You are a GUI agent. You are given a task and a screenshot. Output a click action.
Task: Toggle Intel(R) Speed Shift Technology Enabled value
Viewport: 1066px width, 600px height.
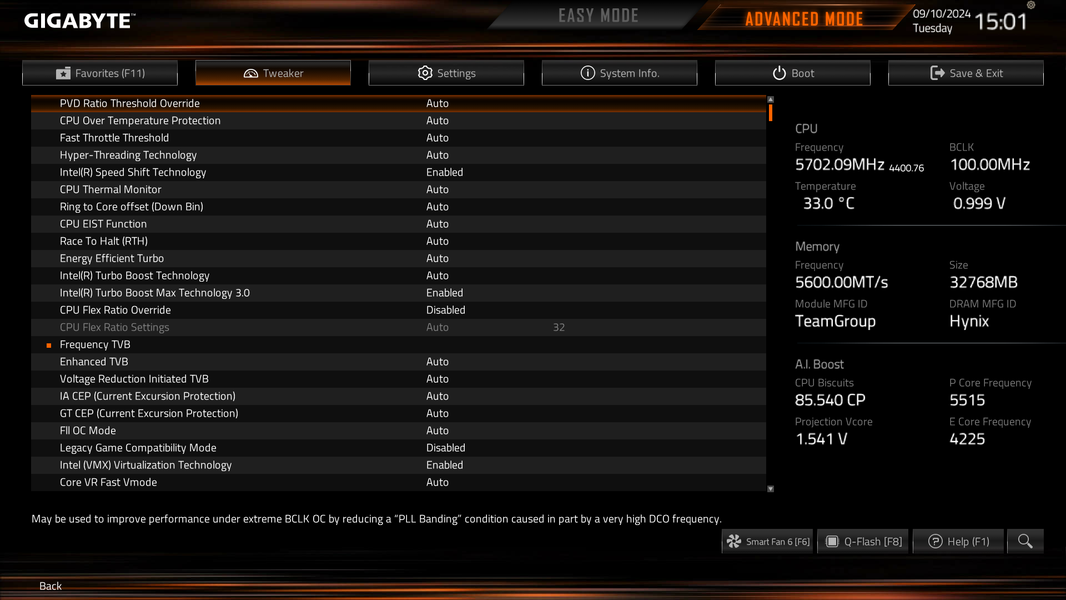(445, 173)
